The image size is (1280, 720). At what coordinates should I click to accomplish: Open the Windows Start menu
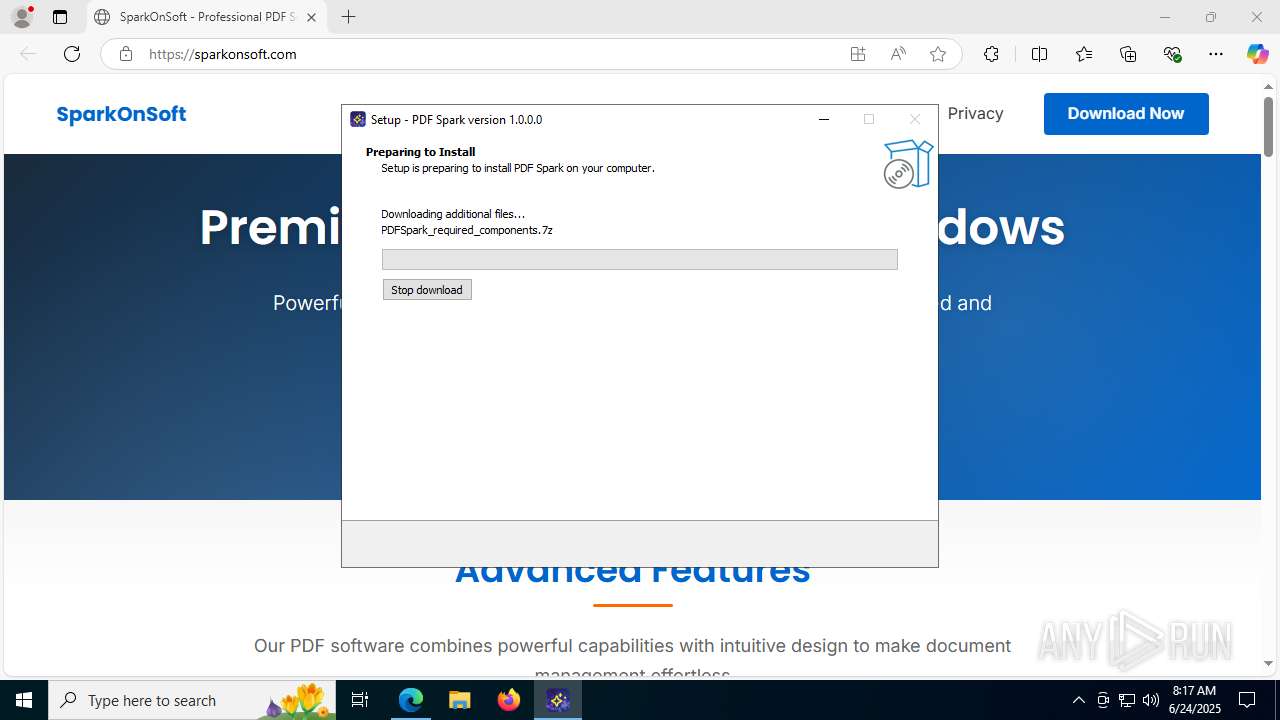24,700
